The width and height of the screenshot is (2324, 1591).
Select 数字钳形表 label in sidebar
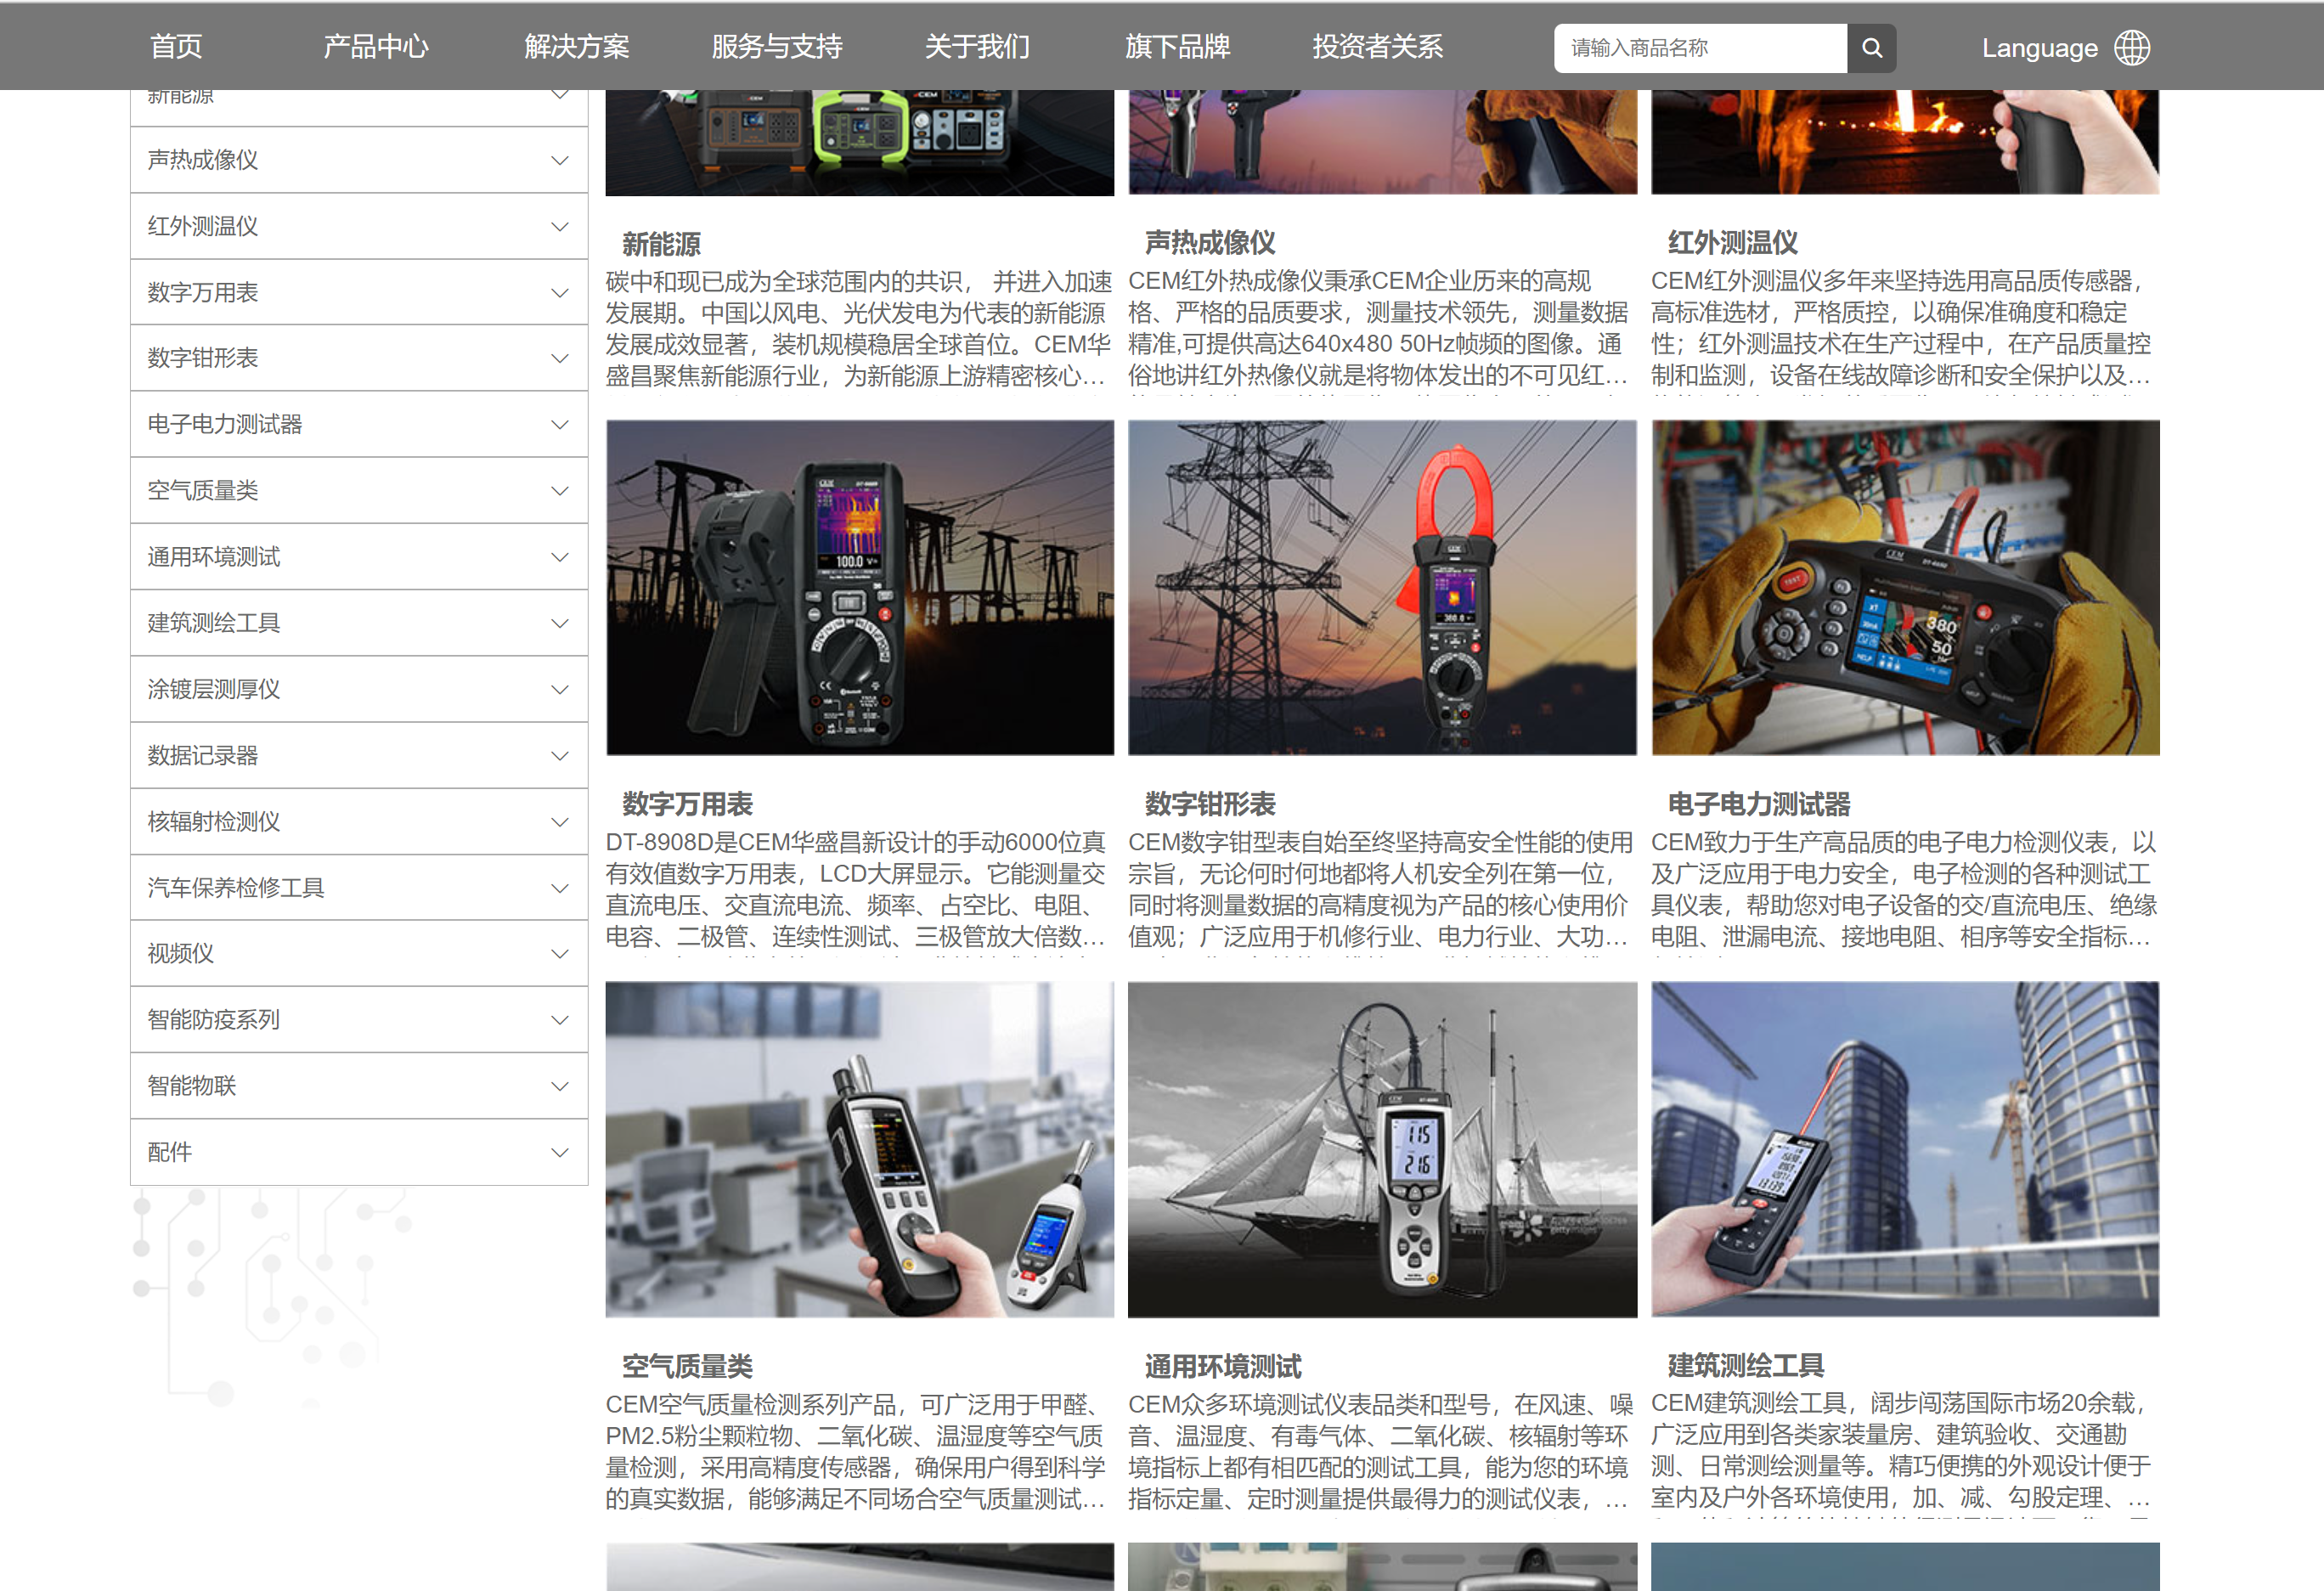203,358
